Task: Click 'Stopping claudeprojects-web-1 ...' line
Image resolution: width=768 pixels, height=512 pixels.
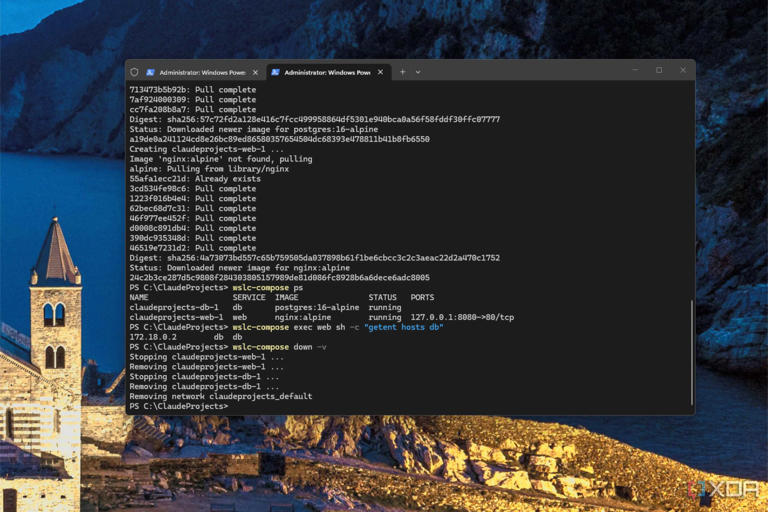Action: click(x=206, y=357)
